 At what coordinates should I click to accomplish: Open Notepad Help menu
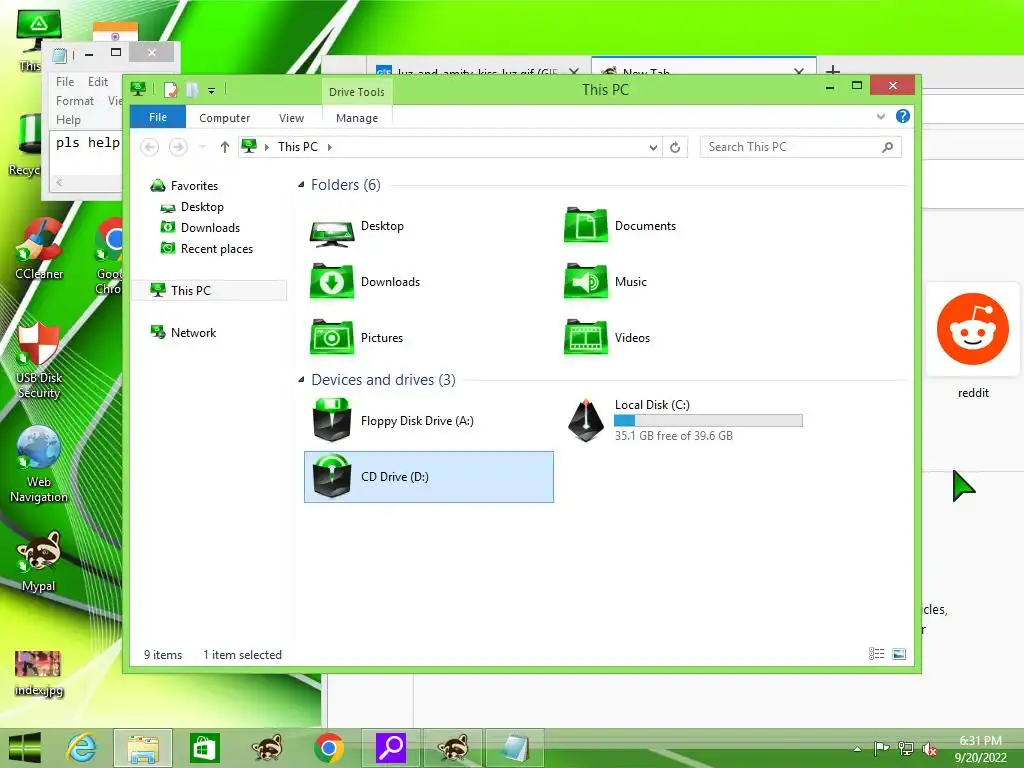tap(68, 120)
